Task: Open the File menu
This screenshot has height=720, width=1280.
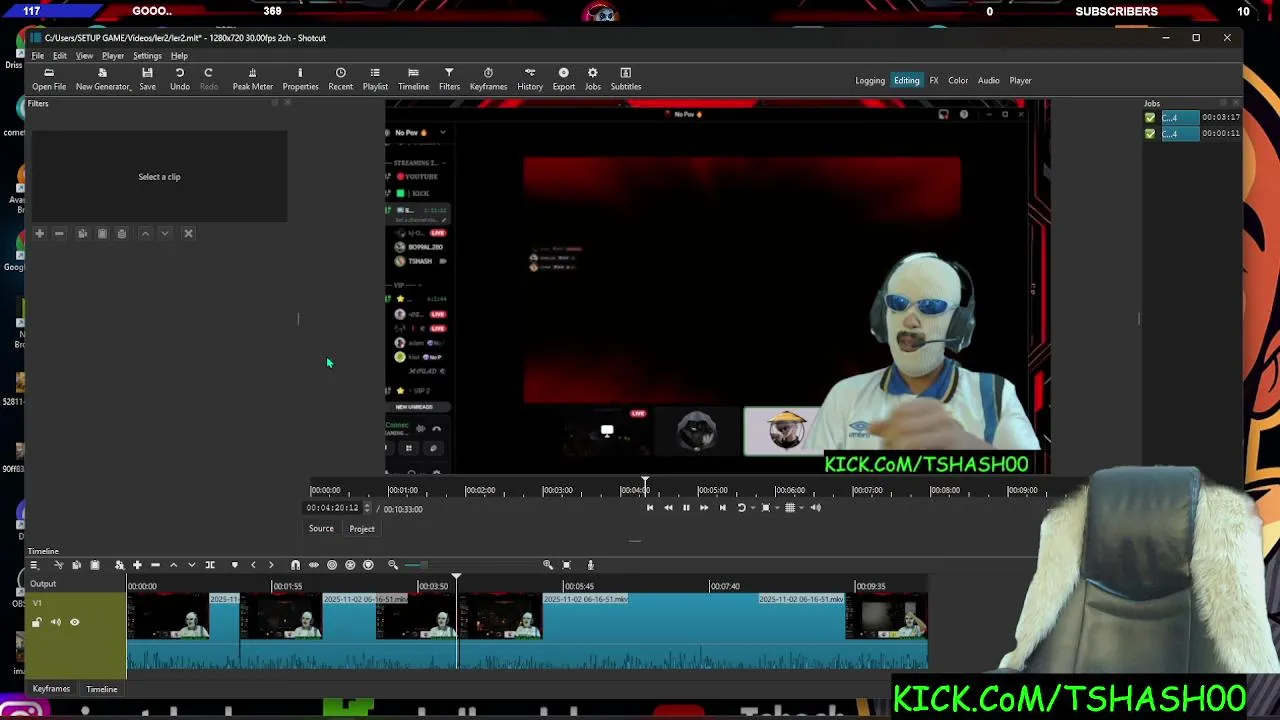Action: point(38,56)
